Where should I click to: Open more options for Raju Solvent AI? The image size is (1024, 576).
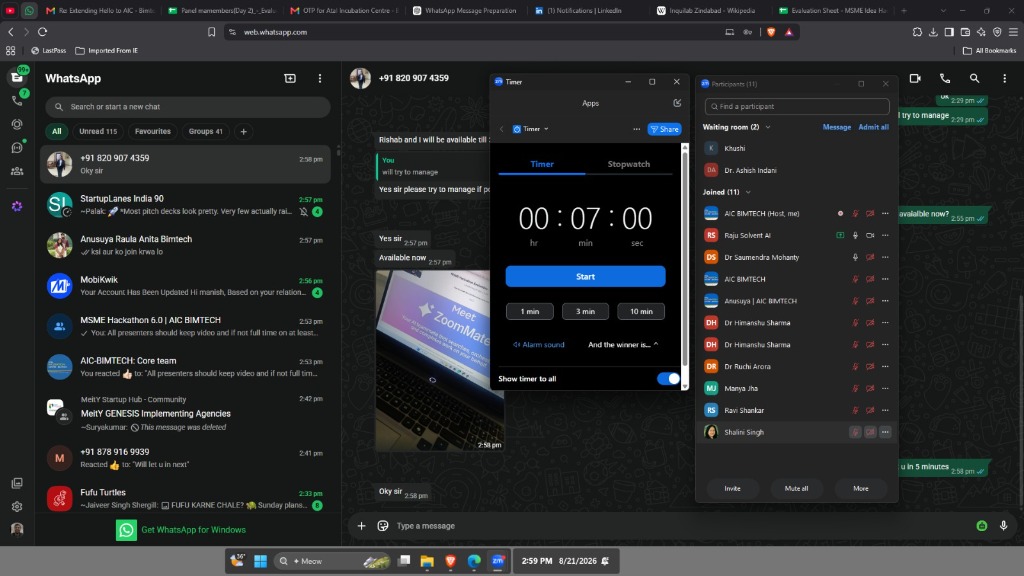(x=886, y=235)
